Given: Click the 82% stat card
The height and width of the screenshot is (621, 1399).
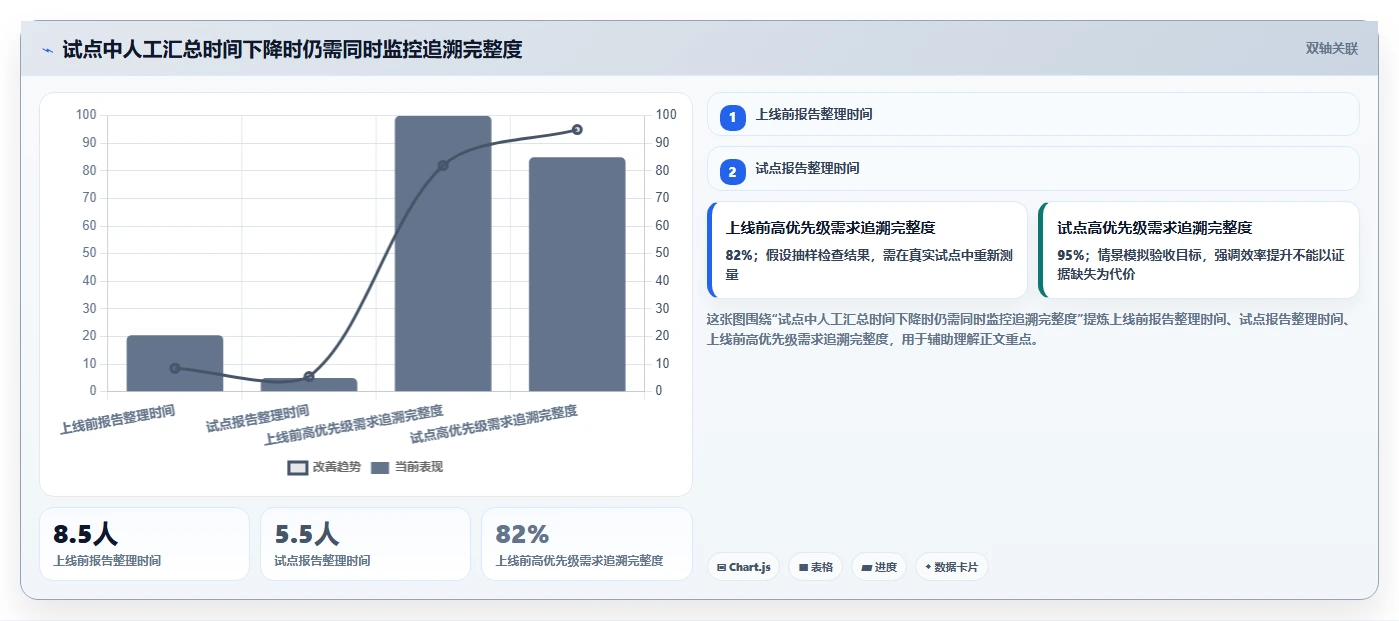Looking at the screenshot, I should pyautogui.click(x=586, y=544).
